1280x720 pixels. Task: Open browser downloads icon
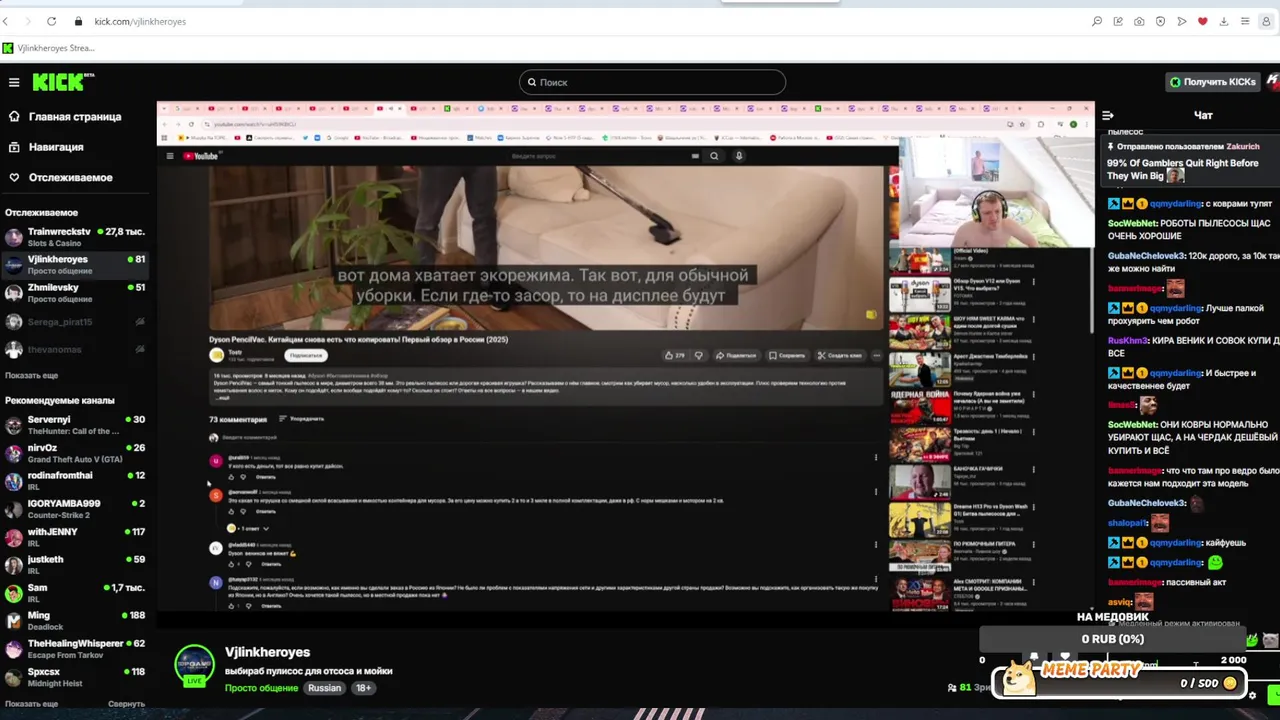[x=1223, y=21]
